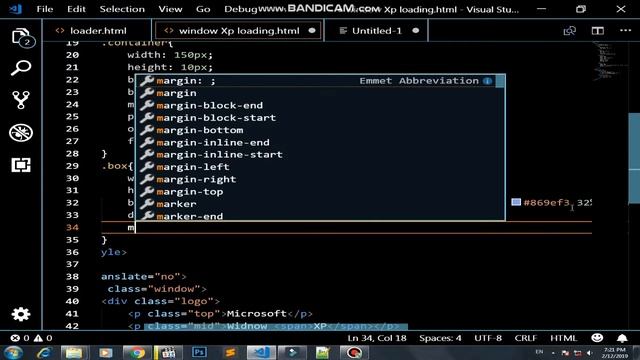
Task: Open the Edit menu
Action: [x=76, y=9]
